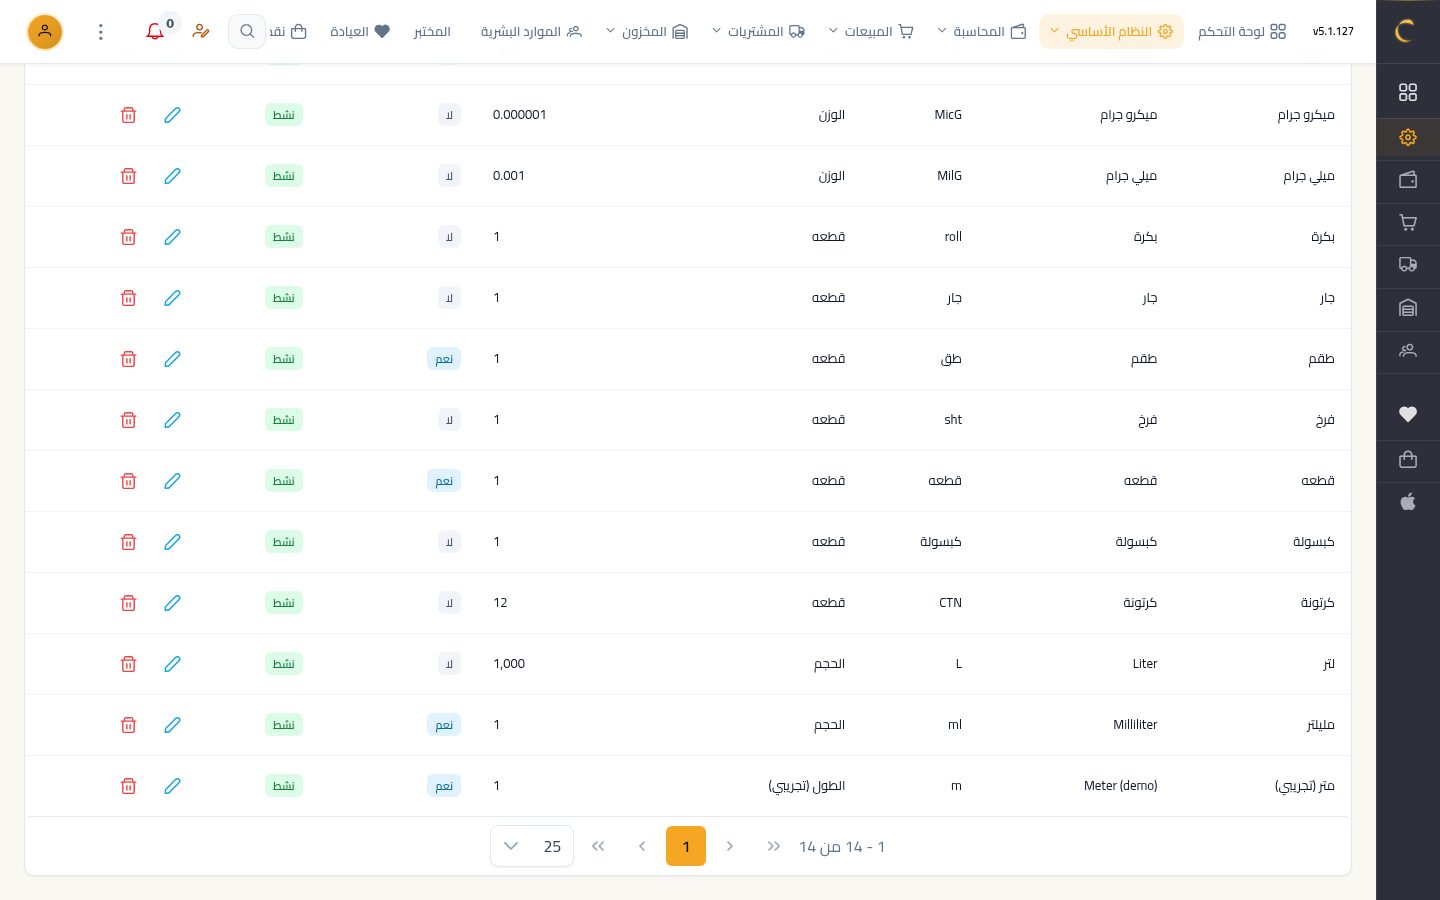The width and height of the screenshot is (1440, 900).
Task: Open the notifications bell
Action: [155, 32]
